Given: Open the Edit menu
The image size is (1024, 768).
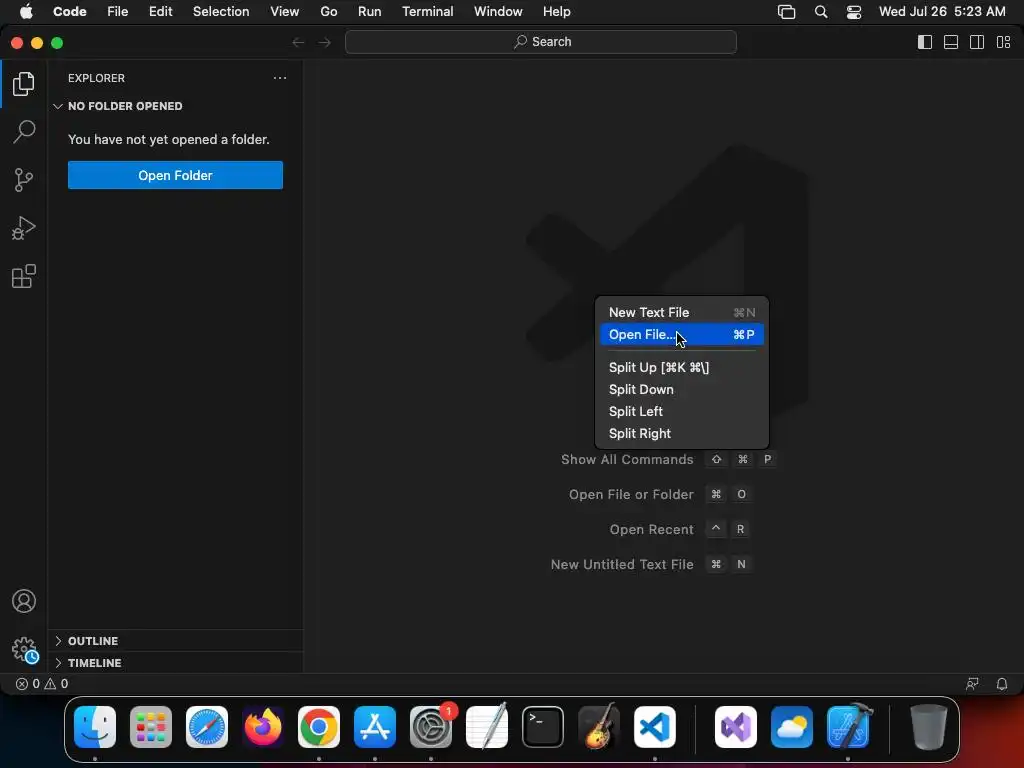Looking at the screenshot, I should (161, 12).
